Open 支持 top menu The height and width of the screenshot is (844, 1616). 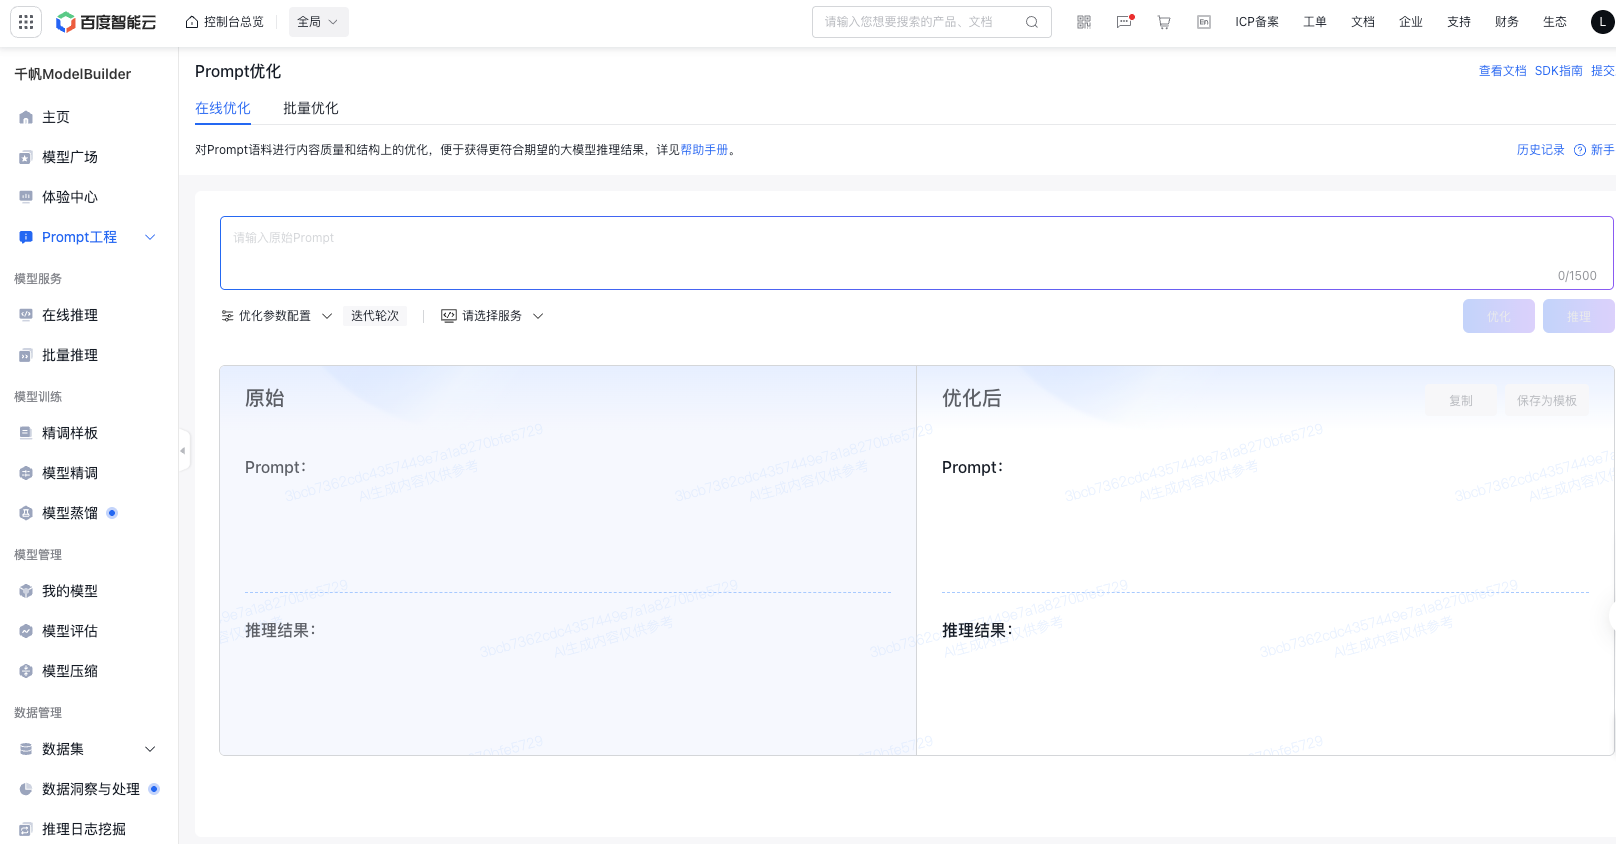pyautogui.click(x=1459, y=22)
